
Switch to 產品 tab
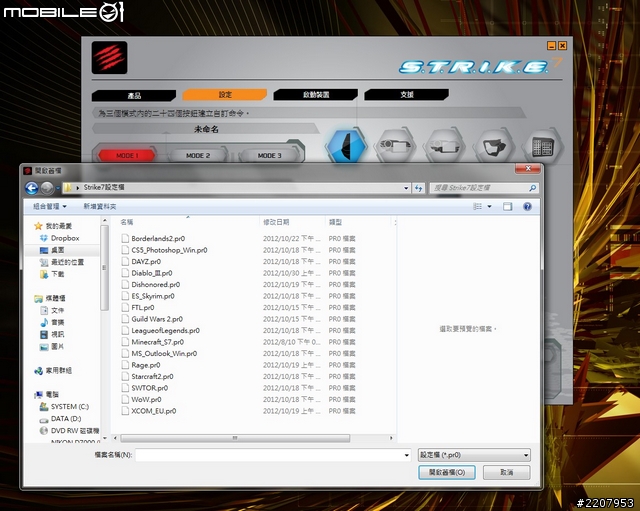pos(134,96)
